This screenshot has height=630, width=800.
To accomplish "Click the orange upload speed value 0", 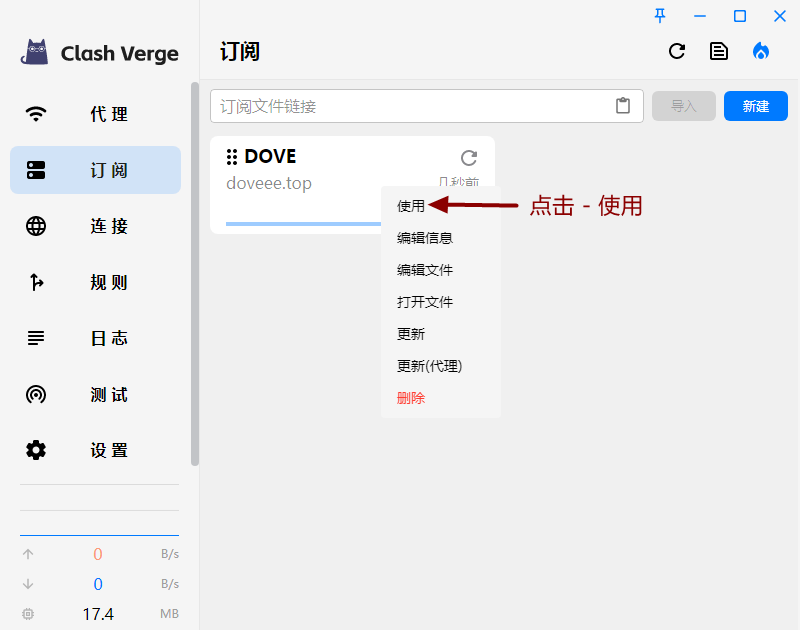I will (98, 554).
